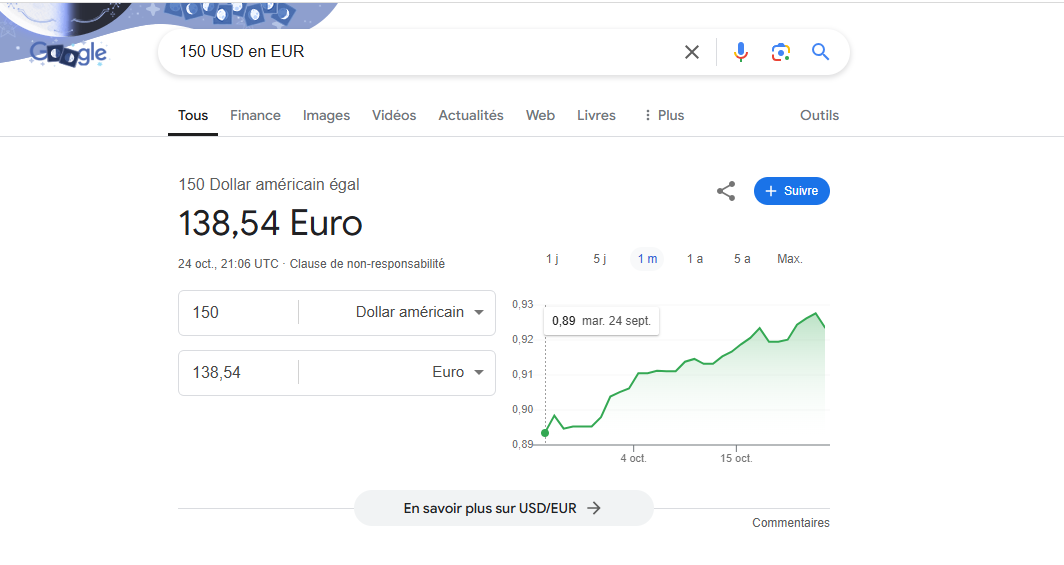The height and width of the screenshot is (565, 1064).
Task: Open En savoir plus sur USD/EUR
Action: tap(503, 508)
